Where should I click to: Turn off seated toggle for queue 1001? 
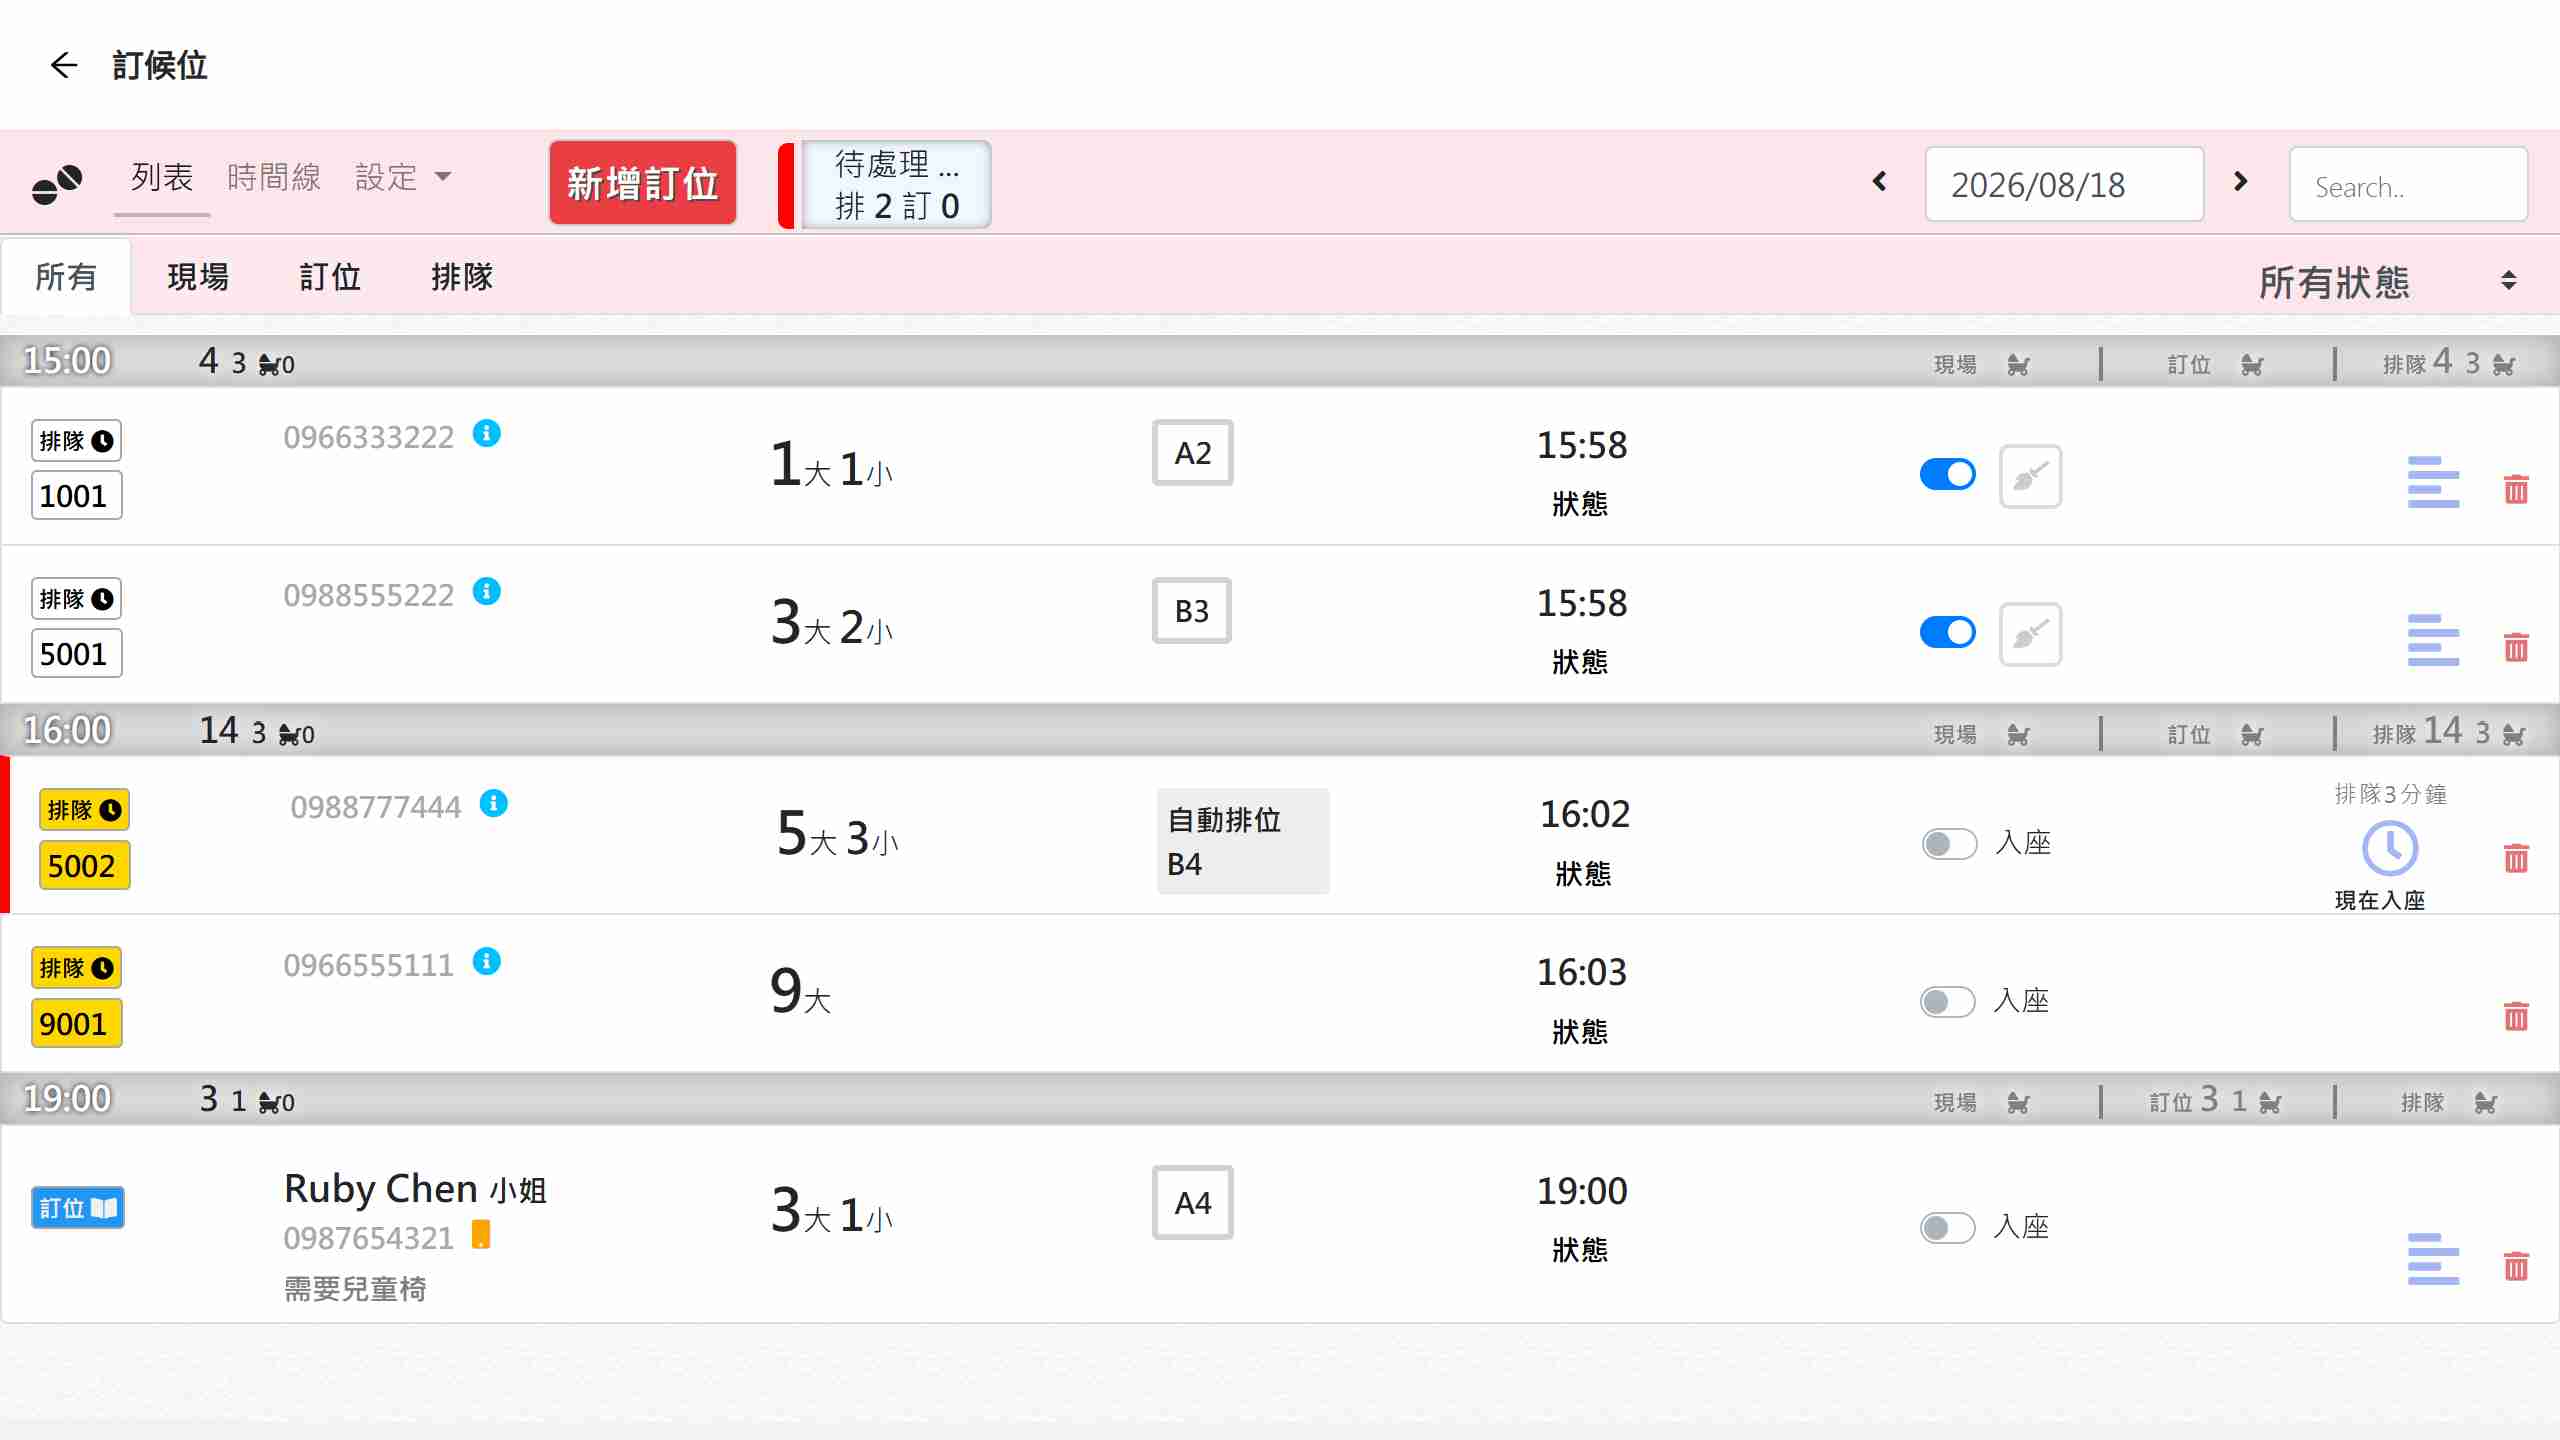point(1947,474)
